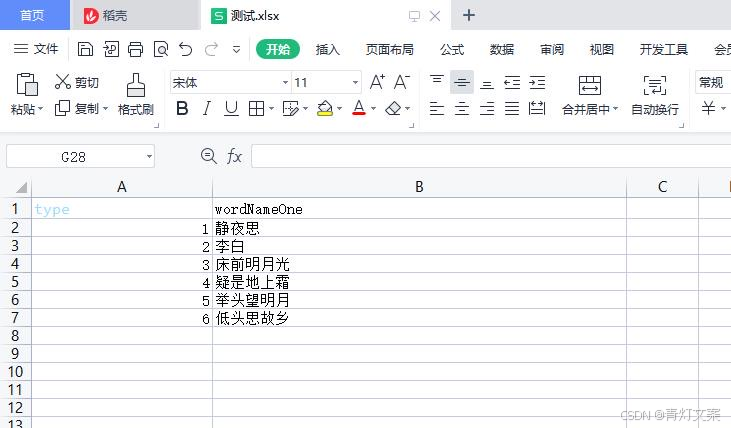Switch to the Data (数据) tab
Screen dimensions: 731x428
coord(502,49)
